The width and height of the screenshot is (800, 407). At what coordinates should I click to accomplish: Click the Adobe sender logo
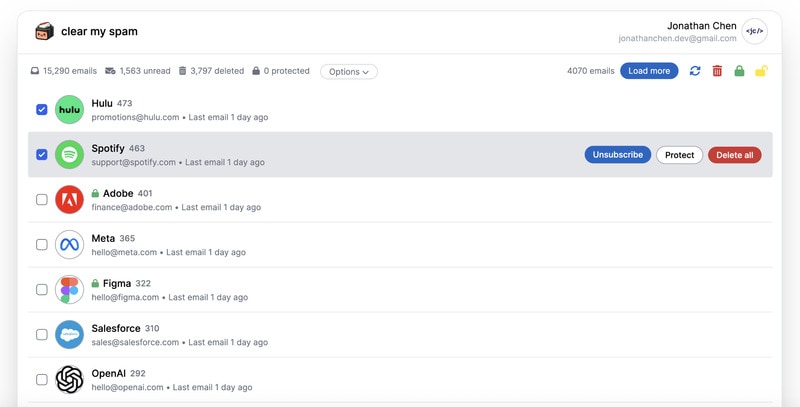point(69,200)
